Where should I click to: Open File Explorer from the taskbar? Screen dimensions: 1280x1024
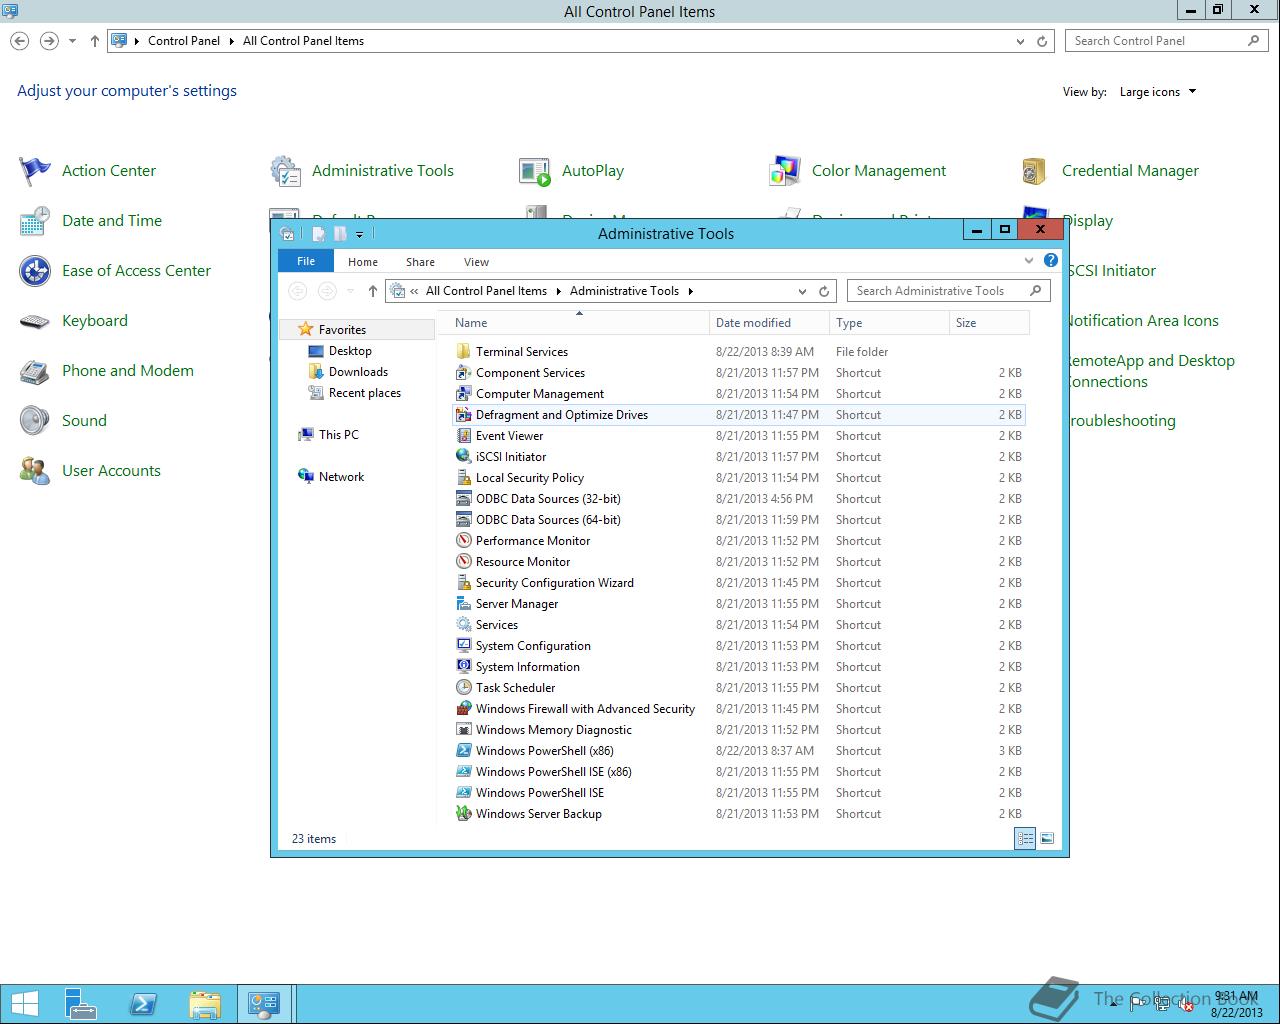click(205, 1004)
